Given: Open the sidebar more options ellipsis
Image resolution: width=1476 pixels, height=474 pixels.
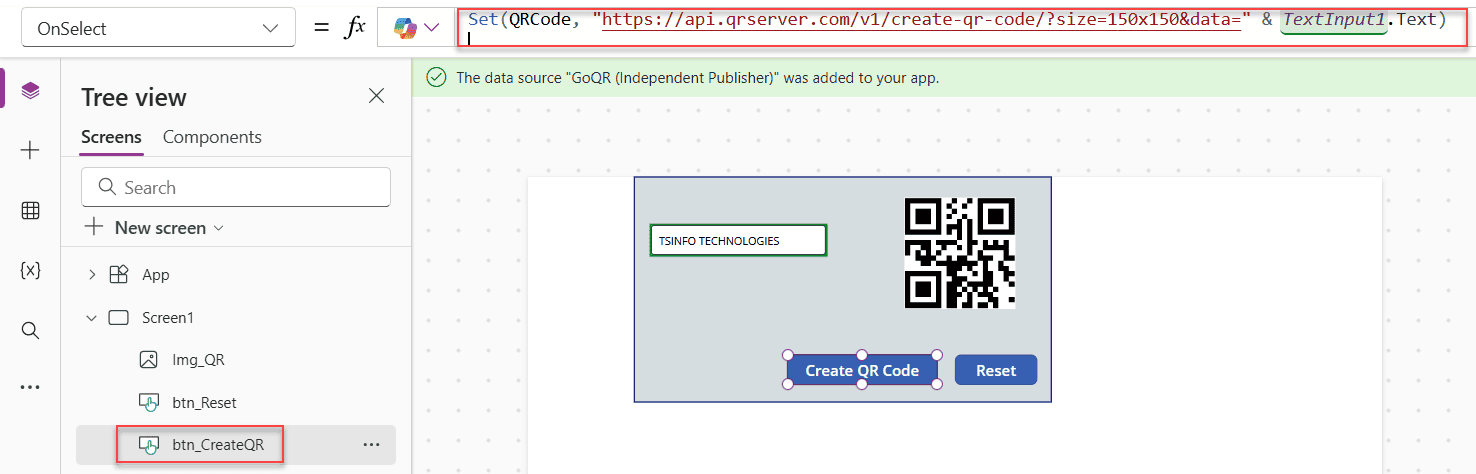Looking at the screenshot, I should click(30, 387).
